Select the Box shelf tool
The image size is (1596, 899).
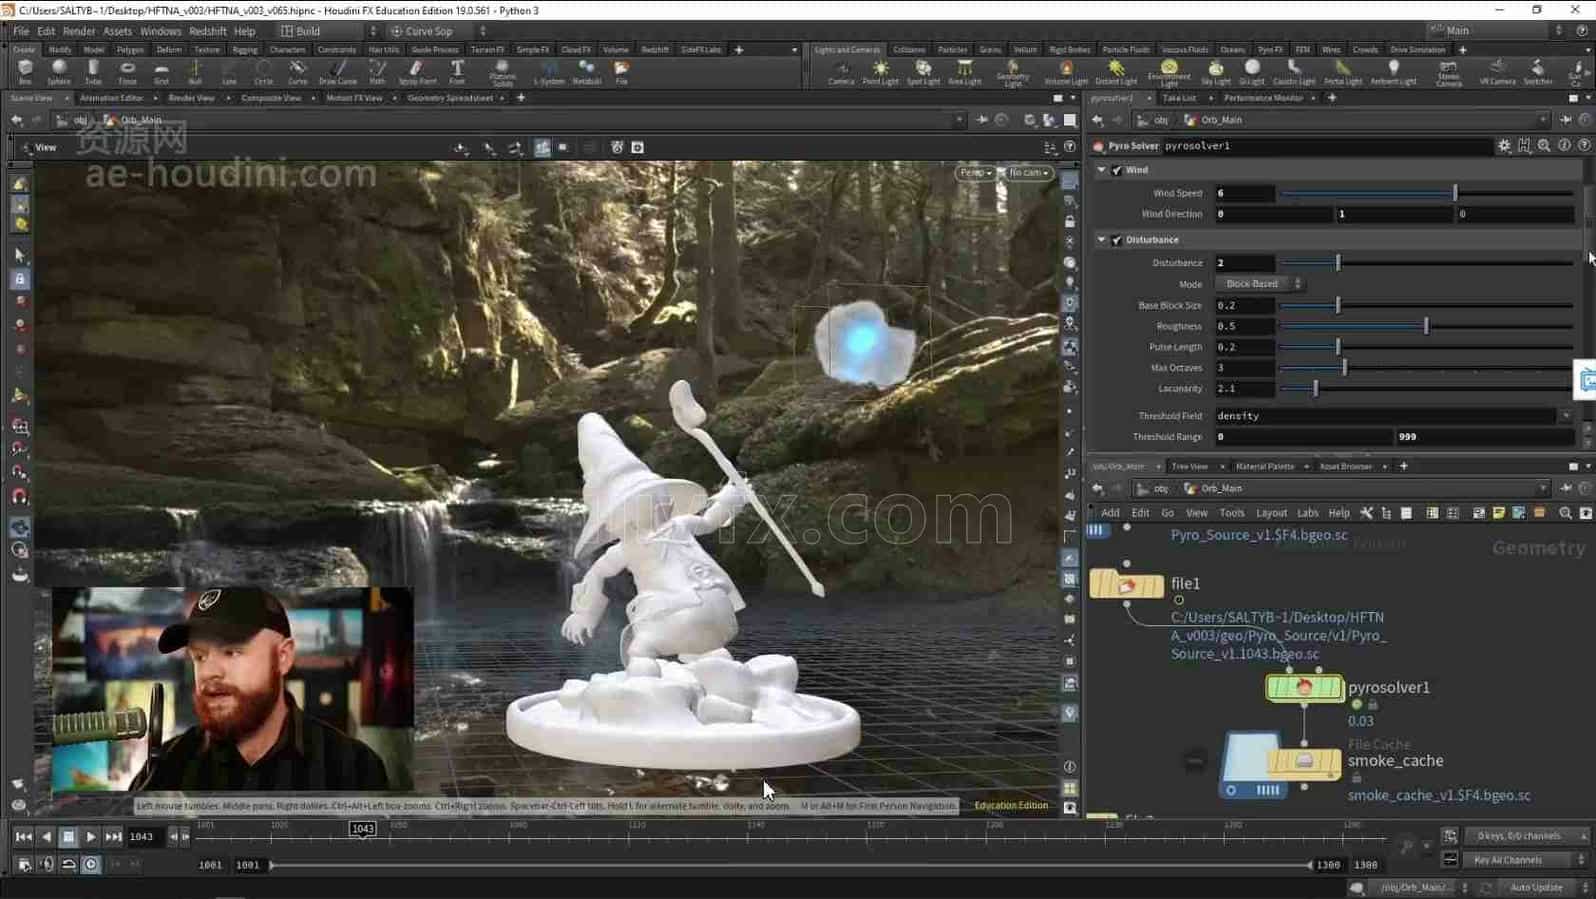[x=25, y=71]
